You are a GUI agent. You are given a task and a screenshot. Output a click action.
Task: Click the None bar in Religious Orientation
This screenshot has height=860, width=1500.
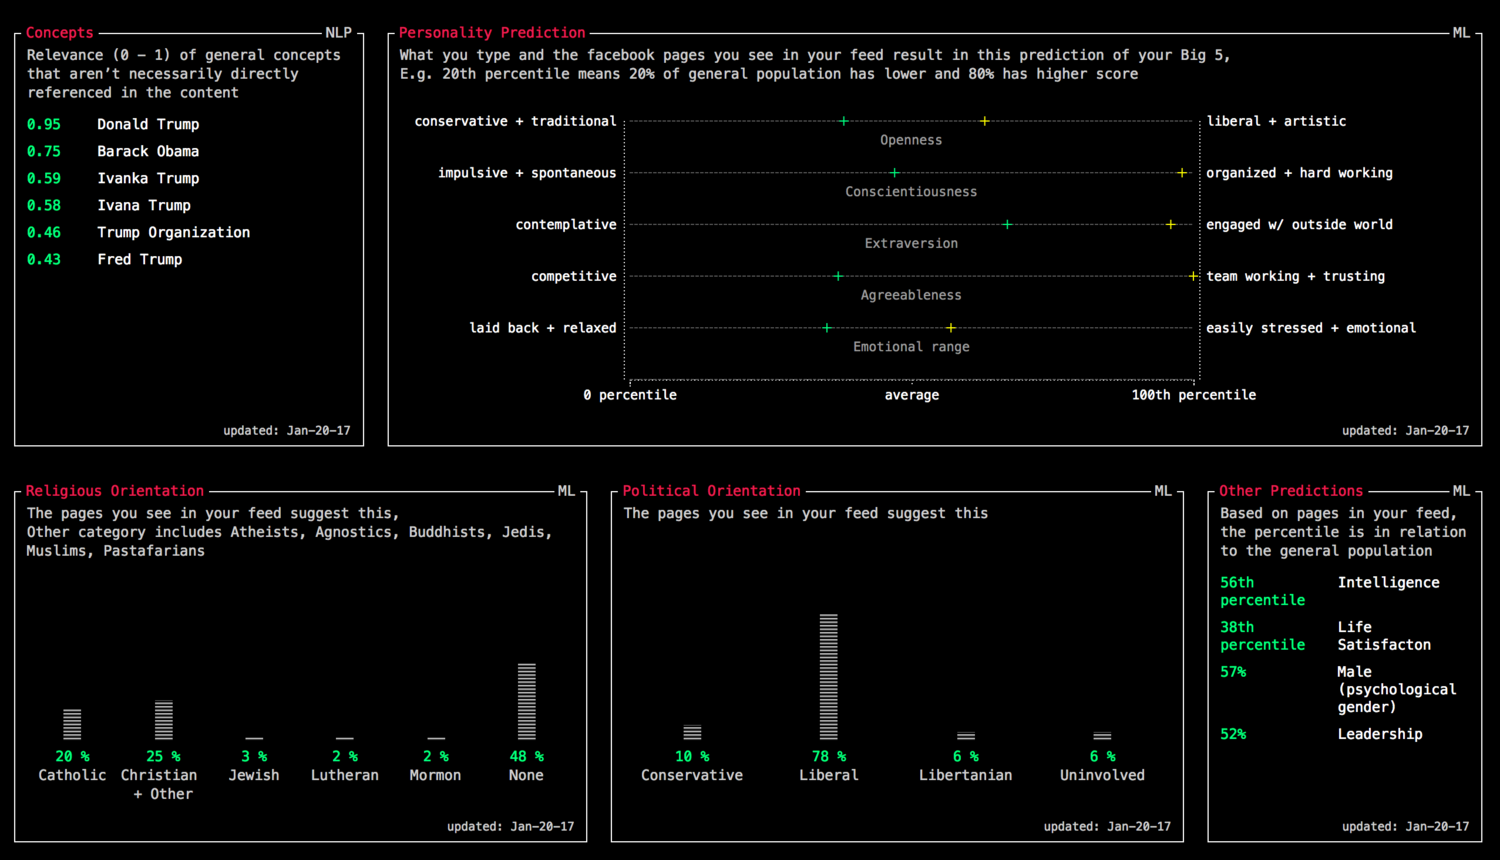click(x=526, y=701)
